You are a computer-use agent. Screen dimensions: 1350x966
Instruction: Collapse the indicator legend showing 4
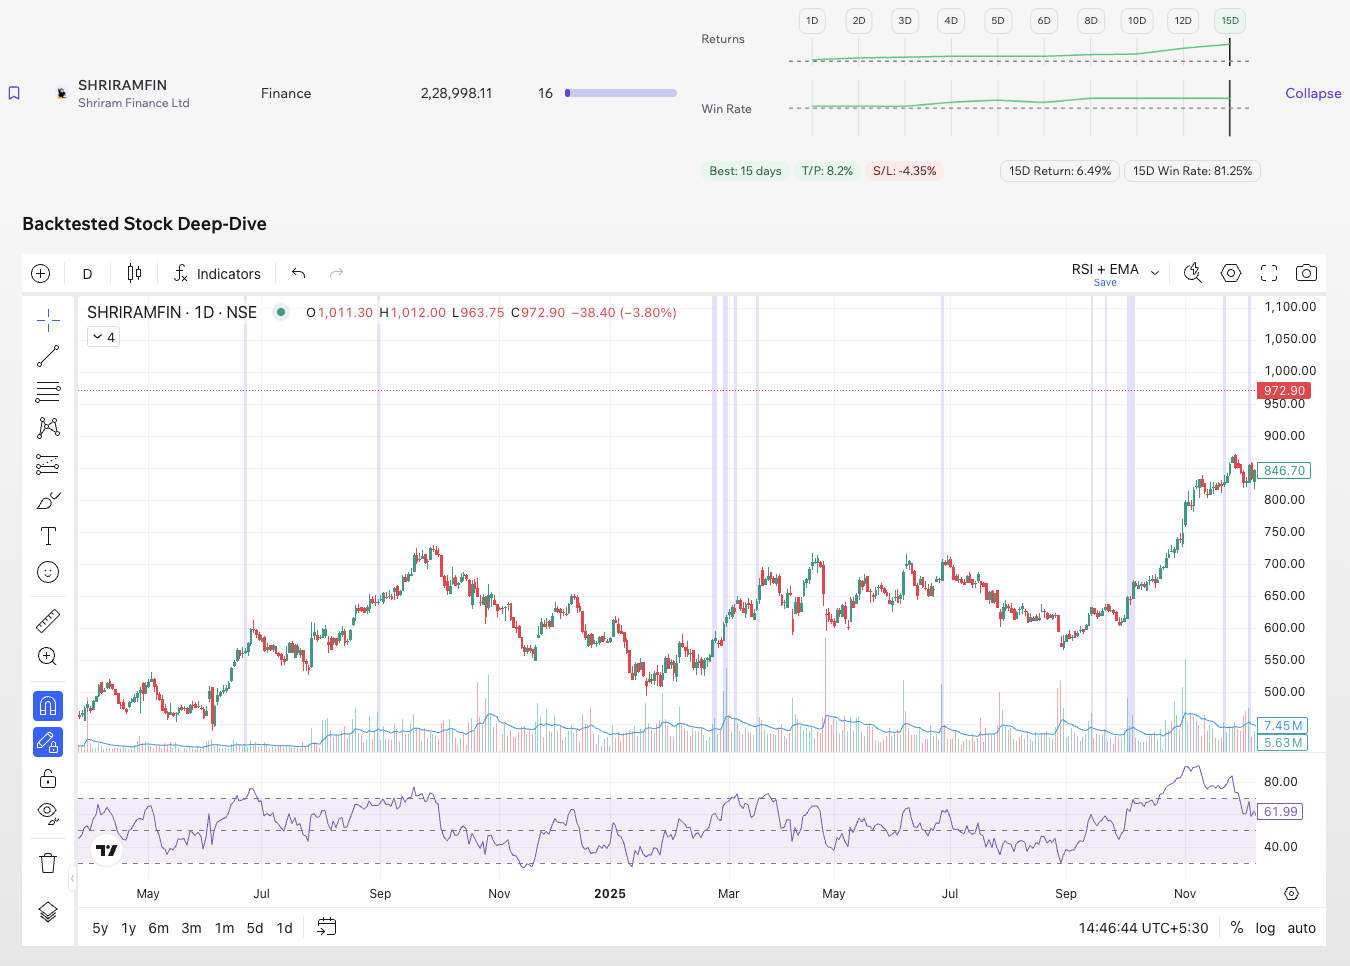104,337
